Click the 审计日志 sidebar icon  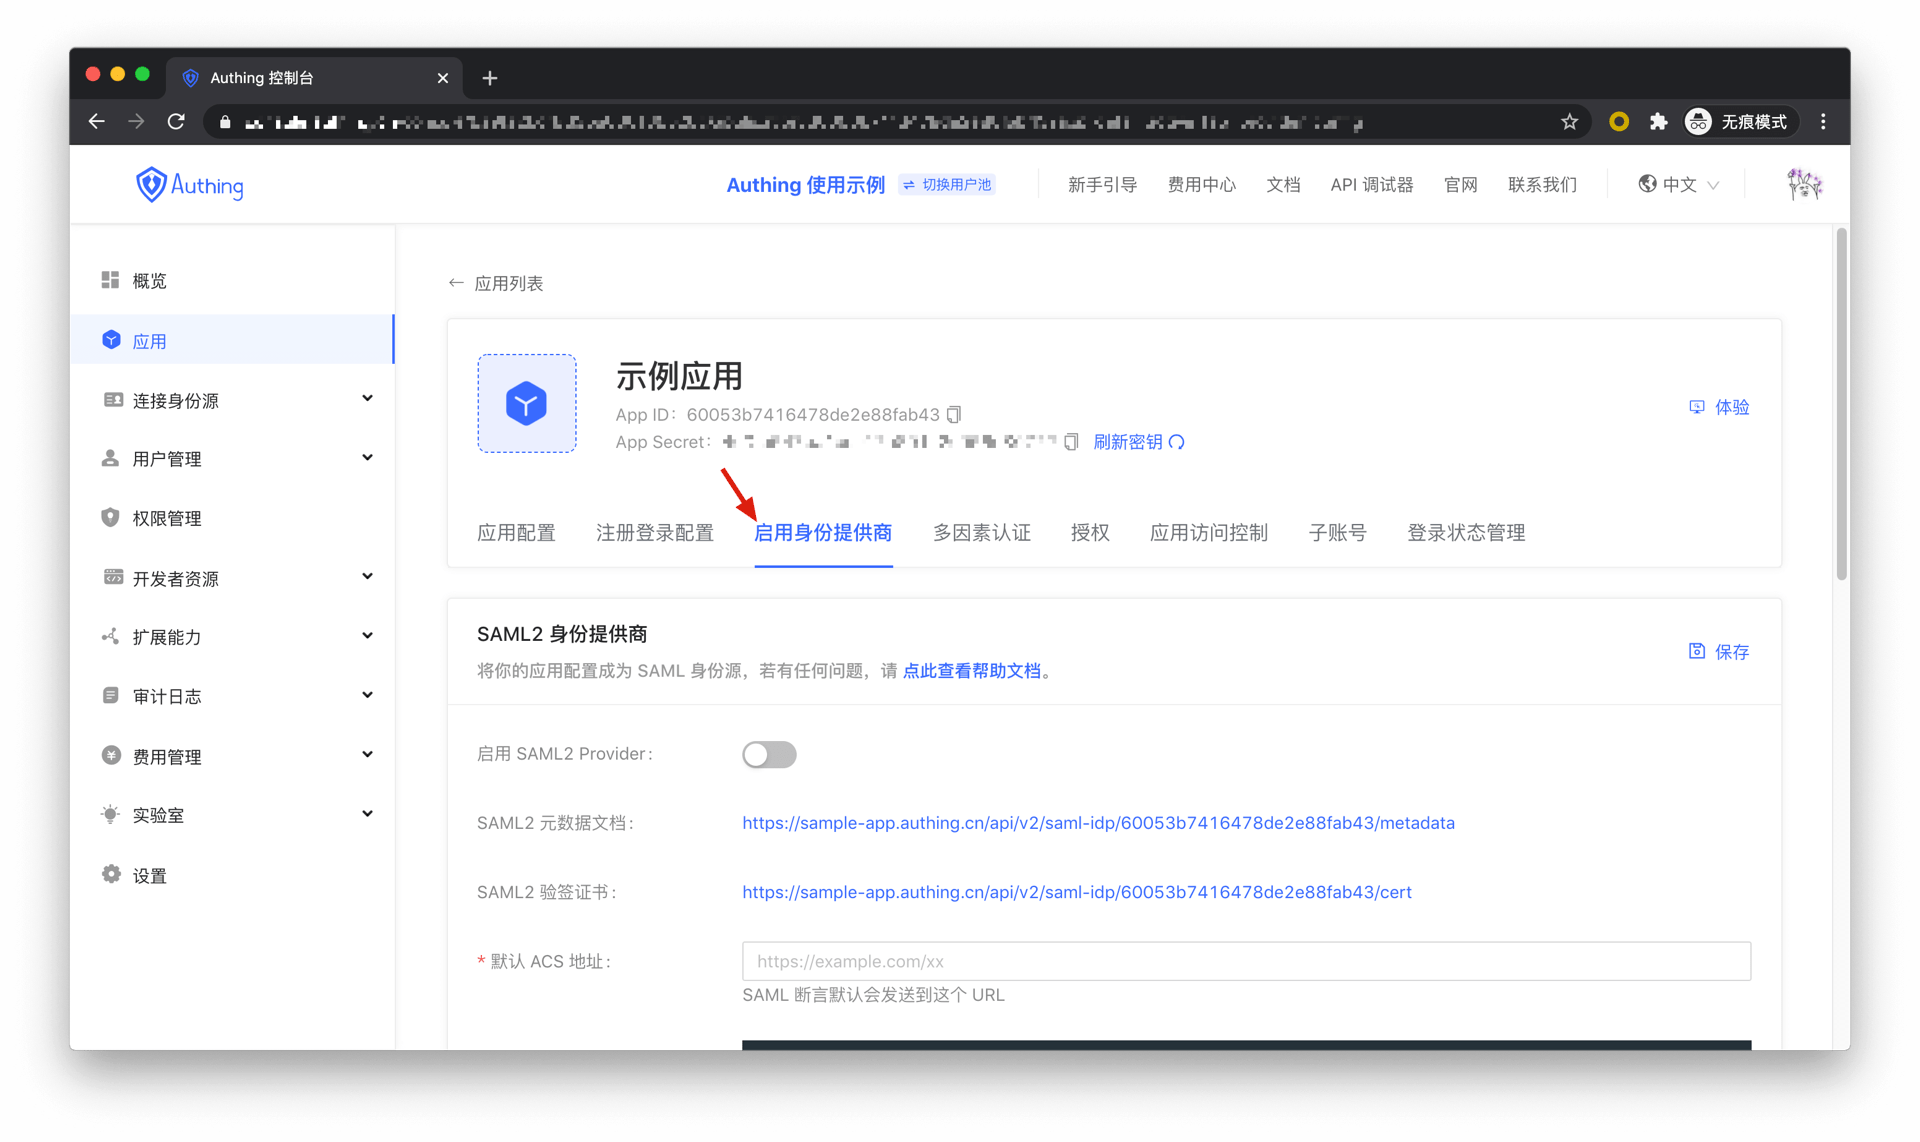pyautogui.click(x=111, y=695)
